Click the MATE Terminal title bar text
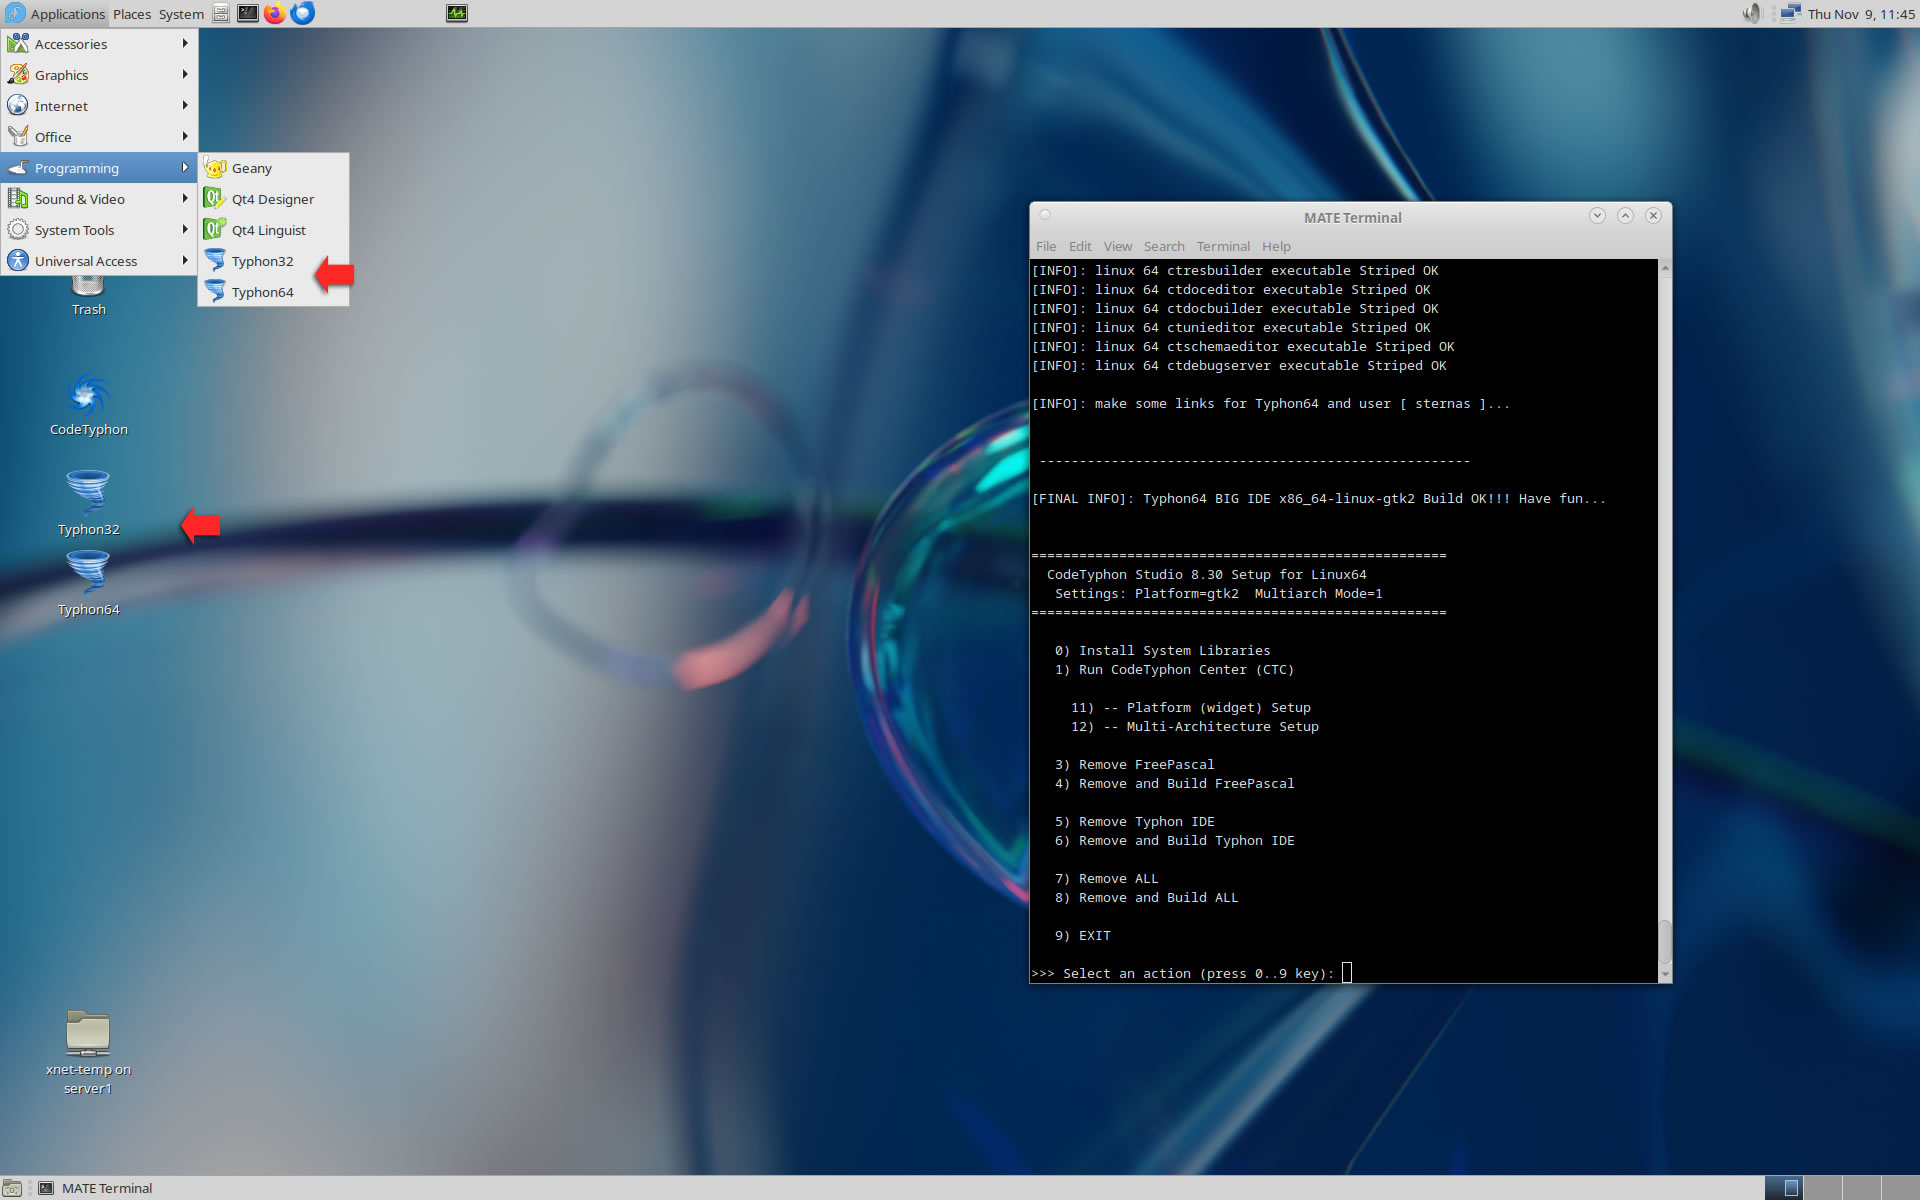The image size is (1920, 1200). tap(1352, 217)
